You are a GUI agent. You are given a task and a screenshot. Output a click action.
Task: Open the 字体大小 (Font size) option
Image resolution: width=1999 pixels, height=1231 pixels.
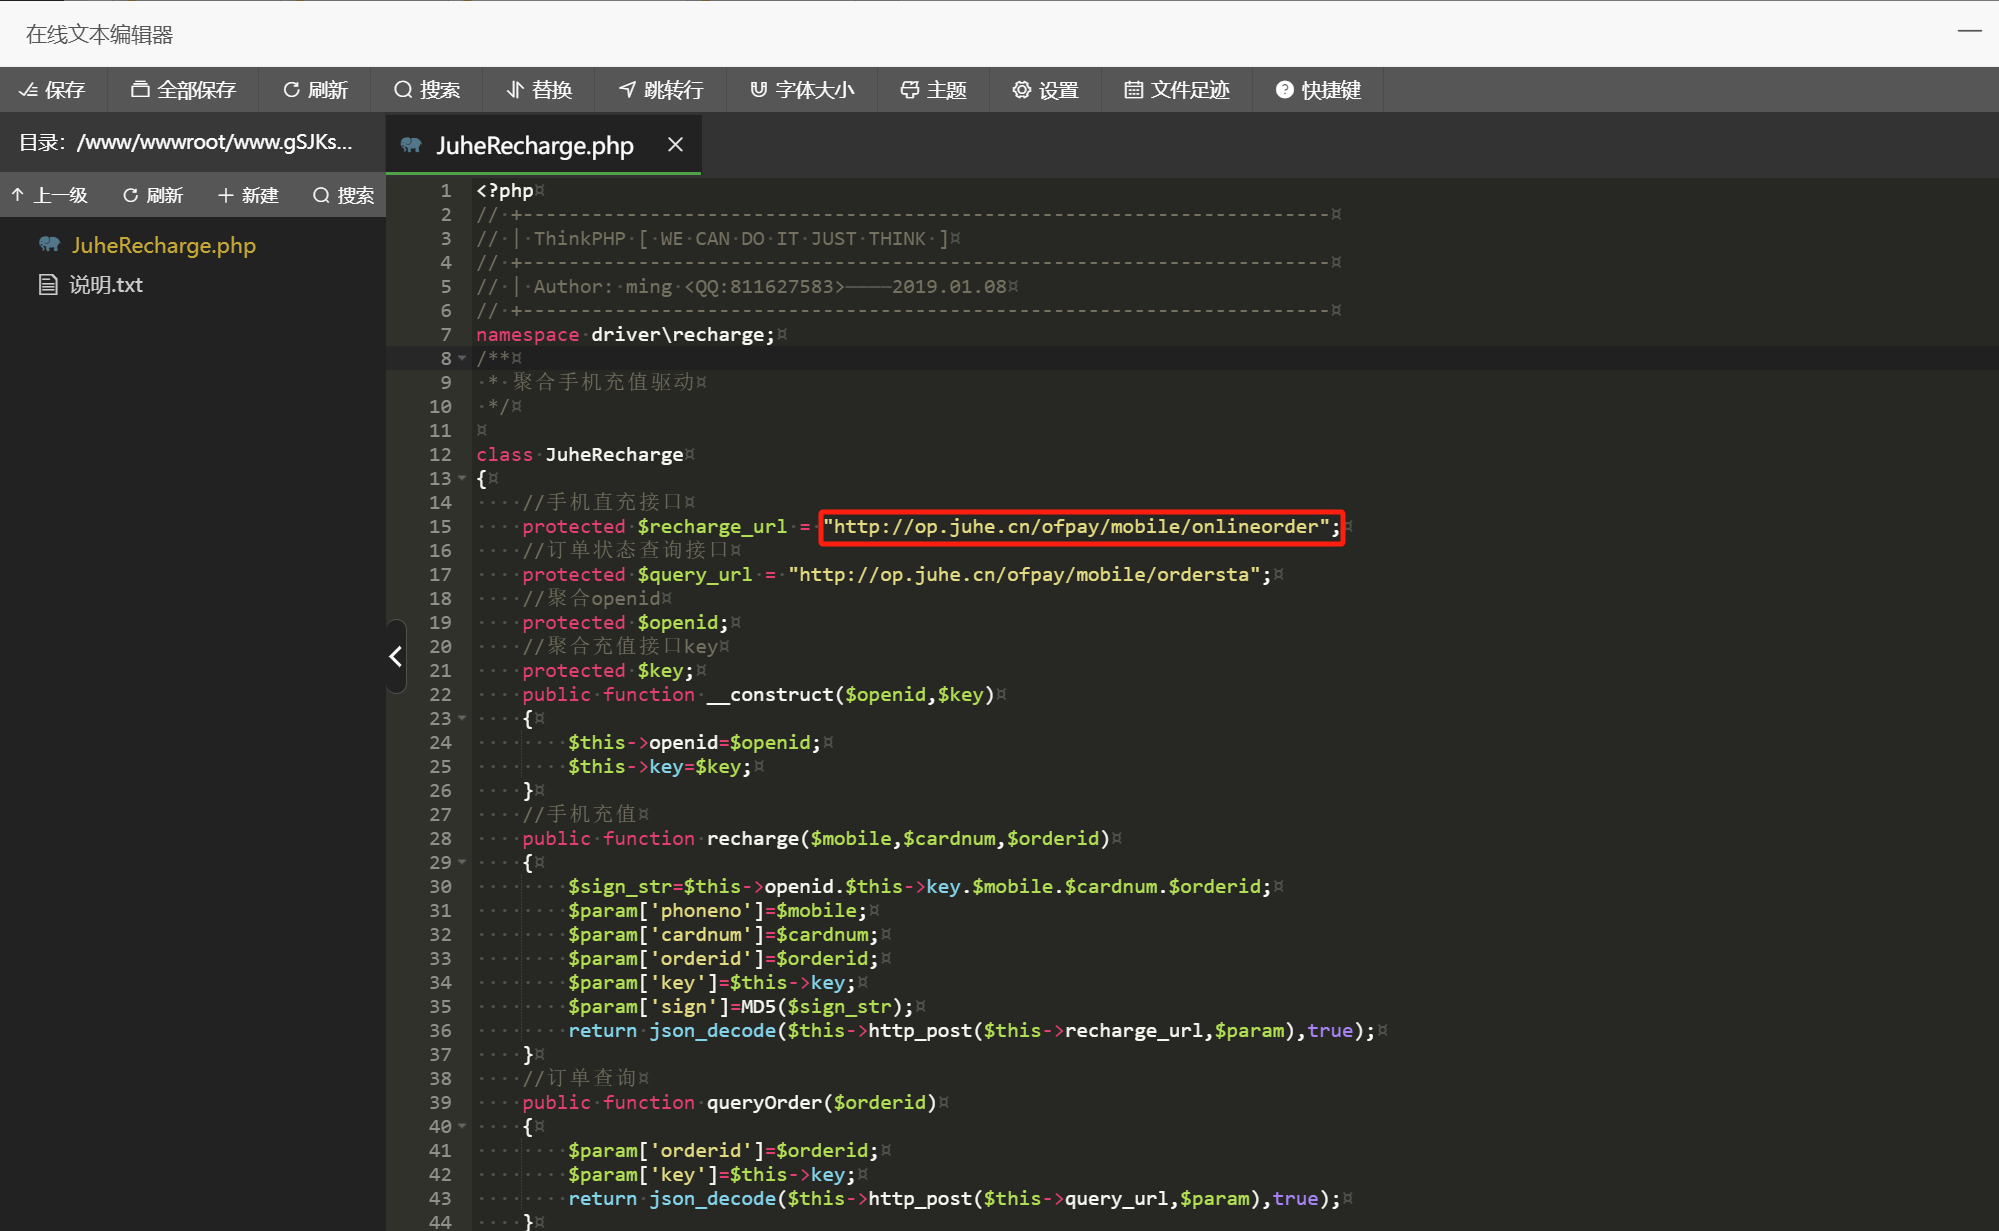point(803,90)
